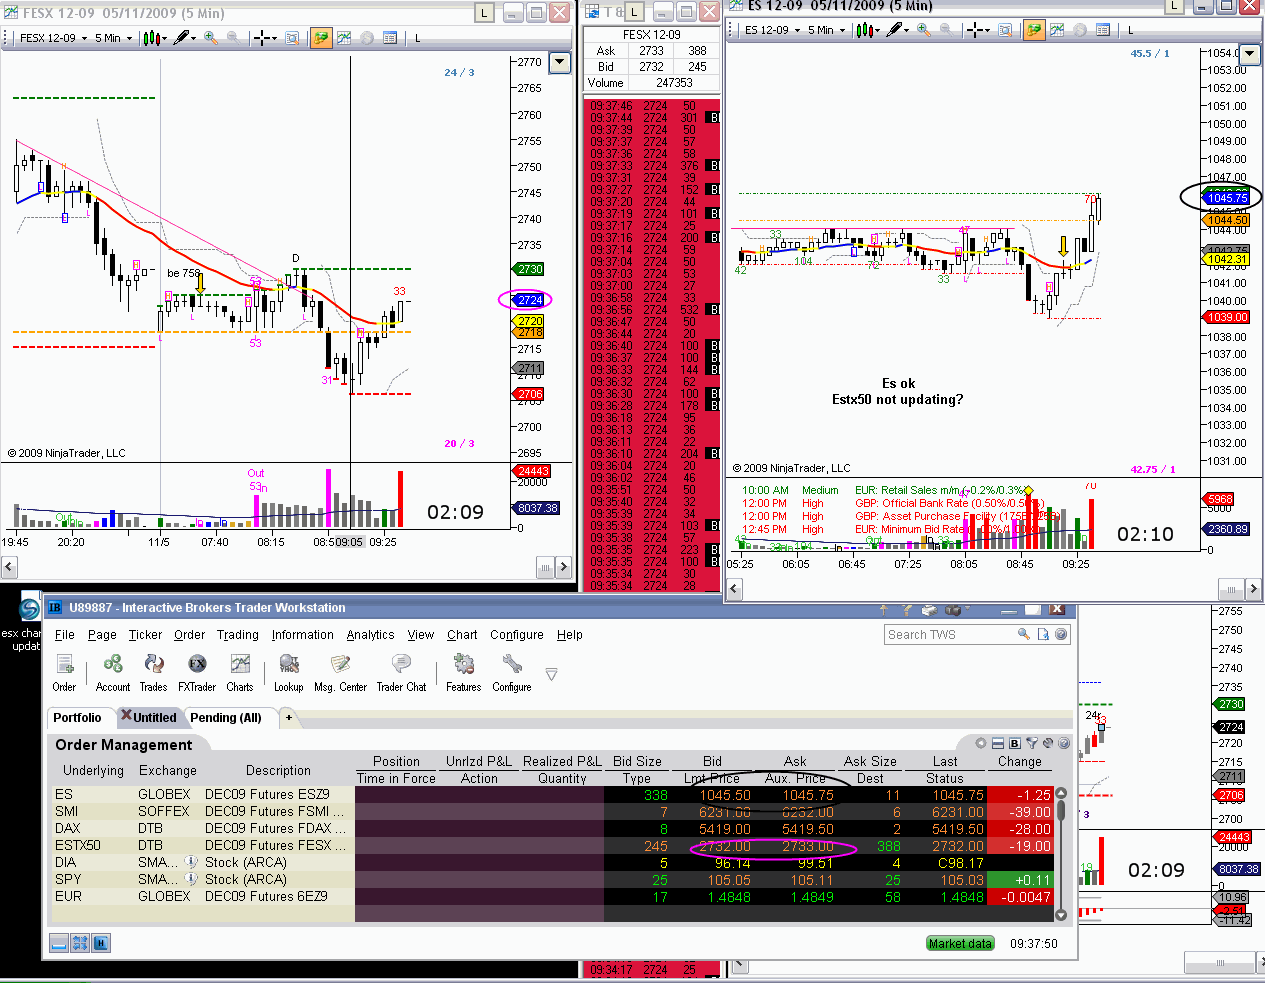Viewport: 1265px width, 983px height.
Task: Click left scroll arrow under FESX chart
Action: pos(9,567)
